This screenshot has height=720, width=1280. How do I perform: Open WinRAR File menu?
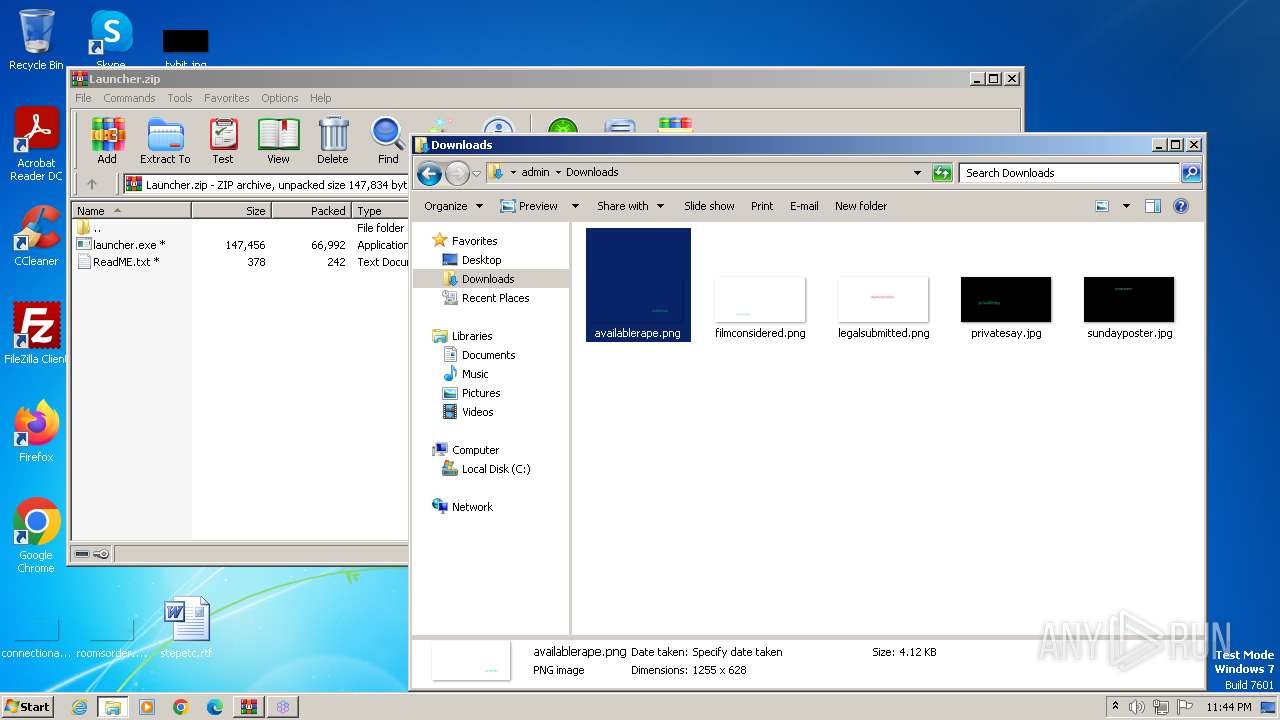(83, 98)
